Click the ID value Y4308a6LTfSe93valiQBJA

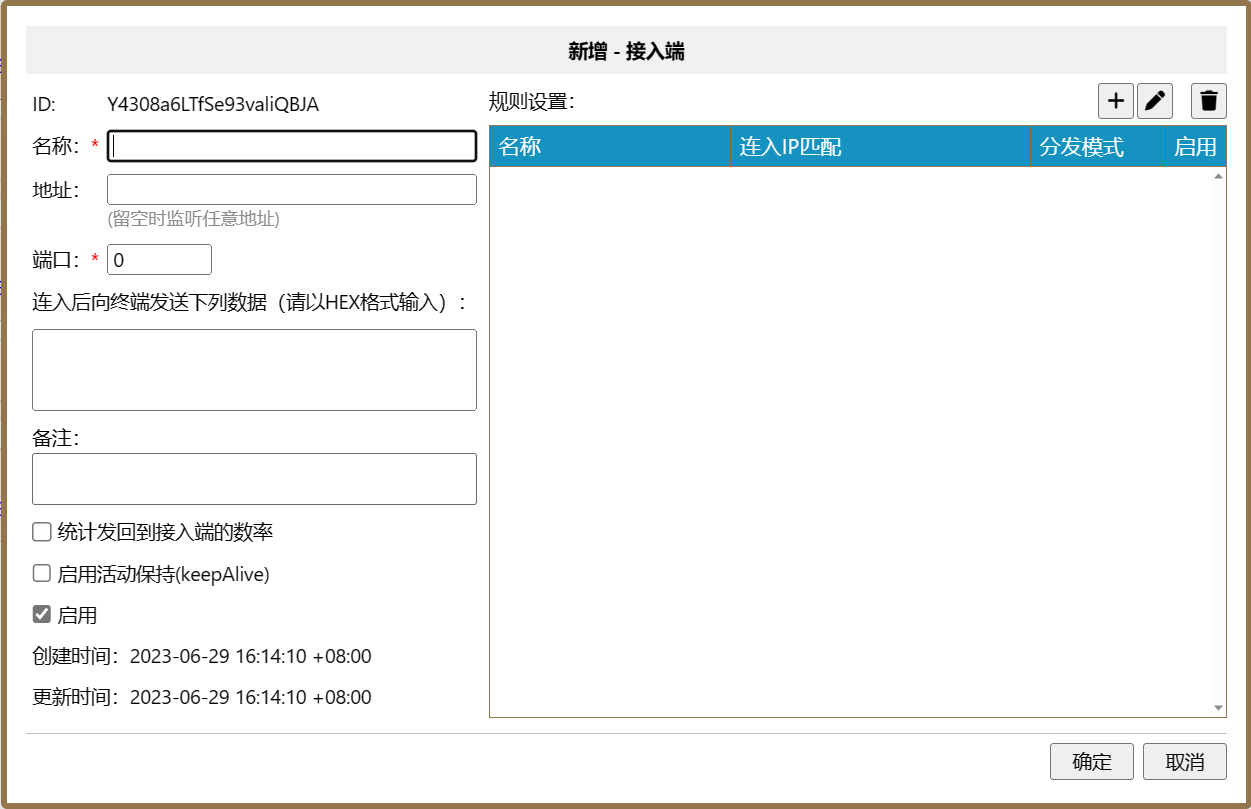click(213, 104)
